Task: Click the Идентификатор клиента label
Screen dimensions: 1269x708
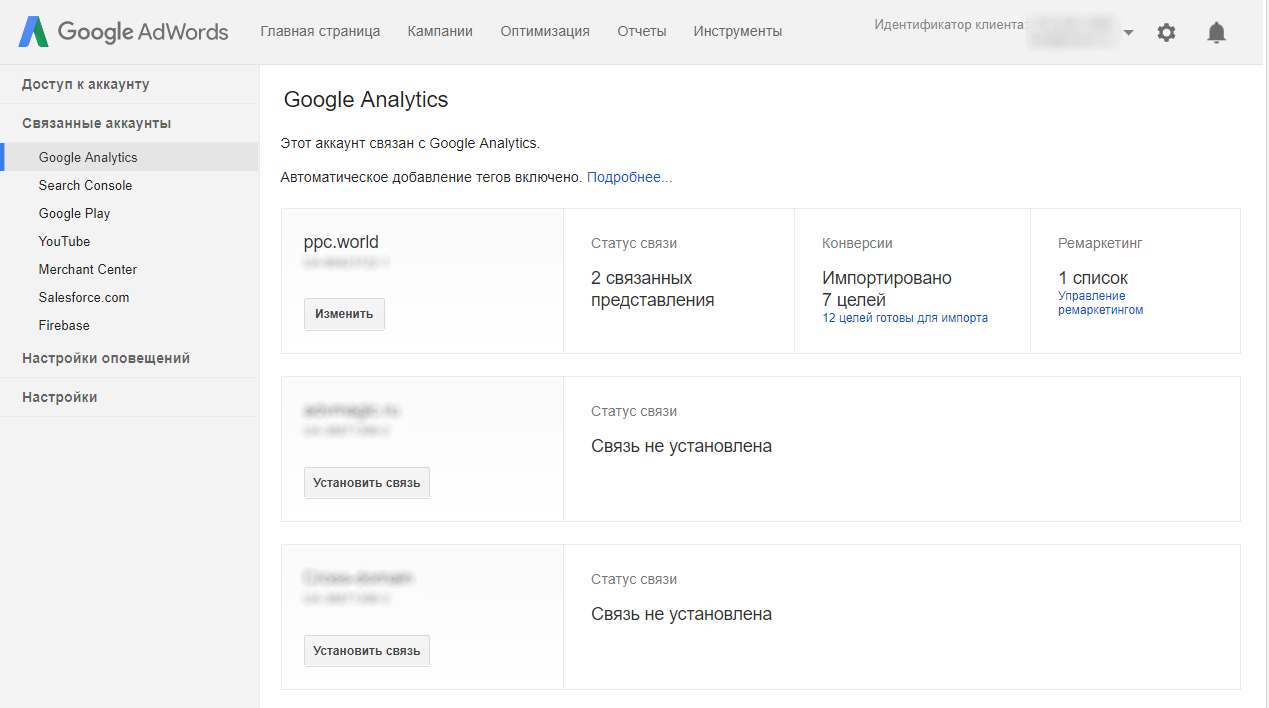Action: [949, 25]
